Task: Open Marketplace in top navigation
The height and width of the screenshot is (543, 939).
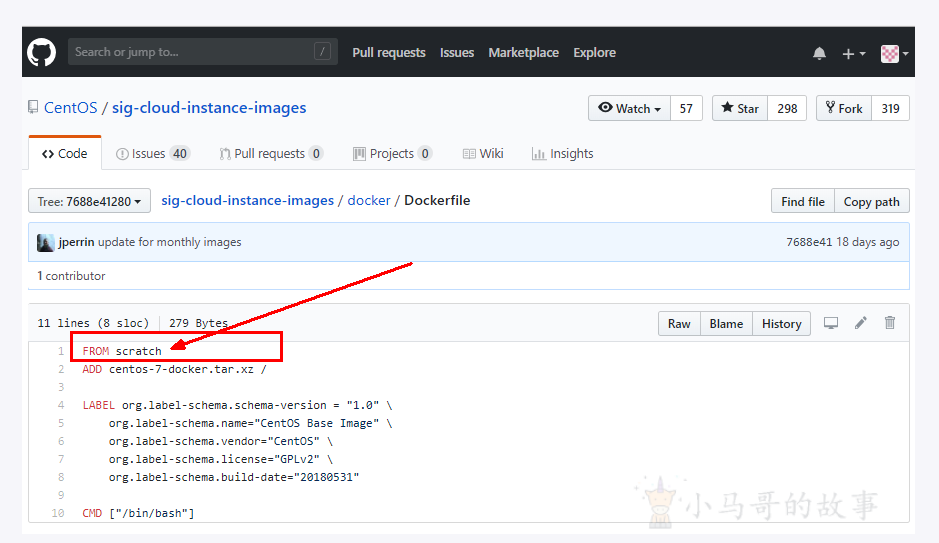Action: (523, 53)
